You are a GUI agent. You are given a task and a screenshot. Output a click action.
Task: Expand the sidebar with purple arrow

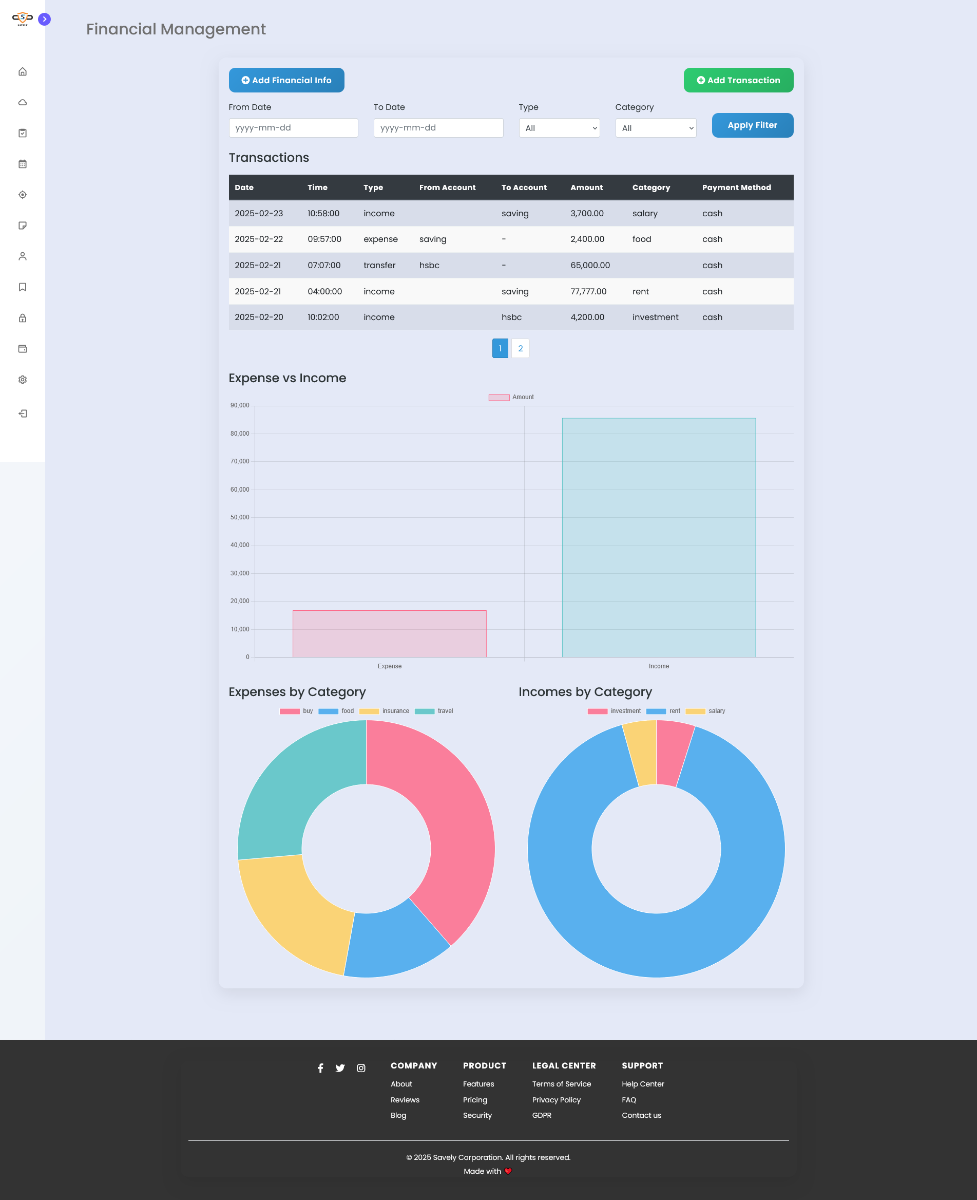click(44, 19)
